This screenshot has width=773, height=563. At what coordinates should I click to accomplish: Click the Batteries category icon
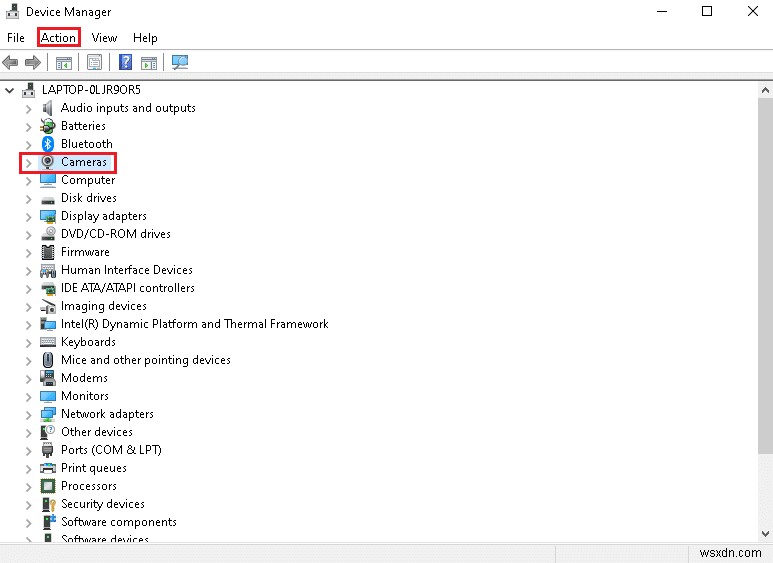click(48, 126)
